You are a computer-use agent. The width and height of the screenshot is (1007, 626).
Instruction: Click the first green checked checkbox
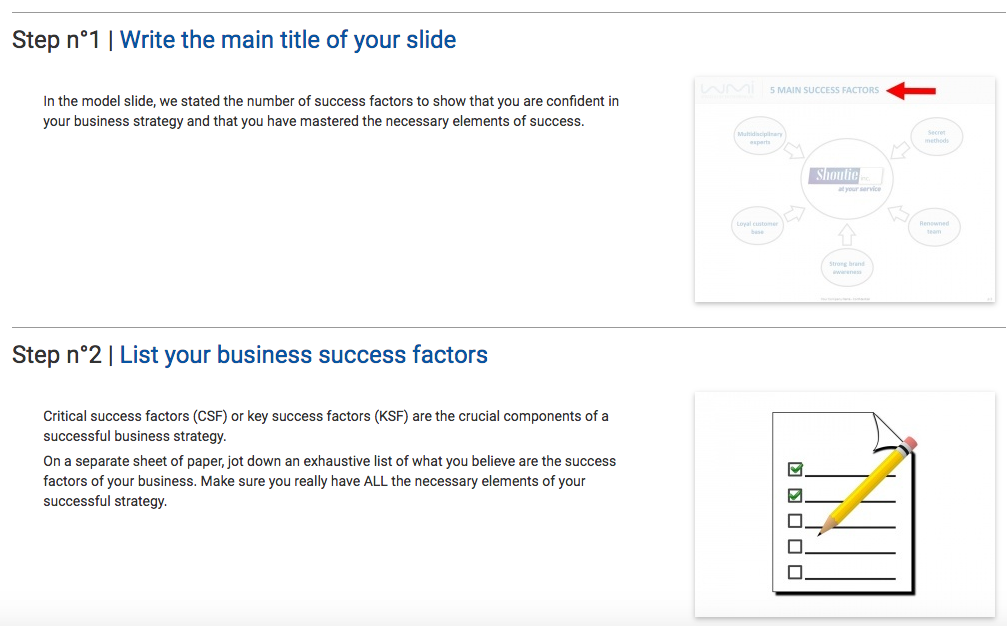(795, 469)
